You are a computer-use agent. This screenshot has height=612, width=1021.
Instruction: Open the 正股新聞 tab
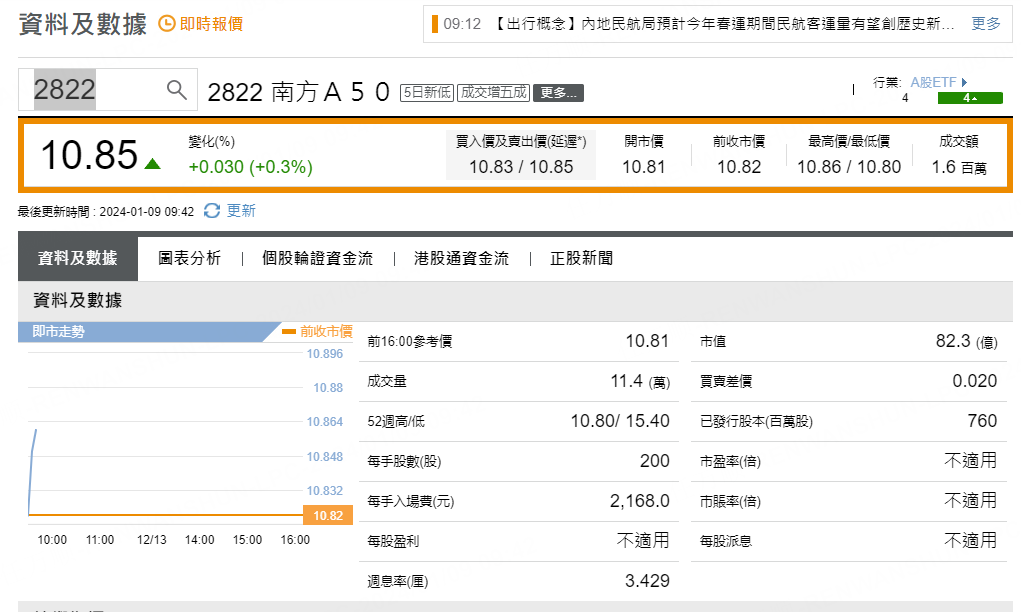click(581, 258)
